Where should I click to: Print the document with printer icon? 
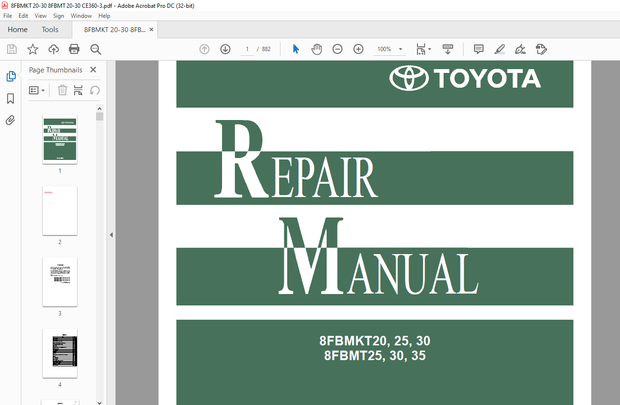click(74, 49)
